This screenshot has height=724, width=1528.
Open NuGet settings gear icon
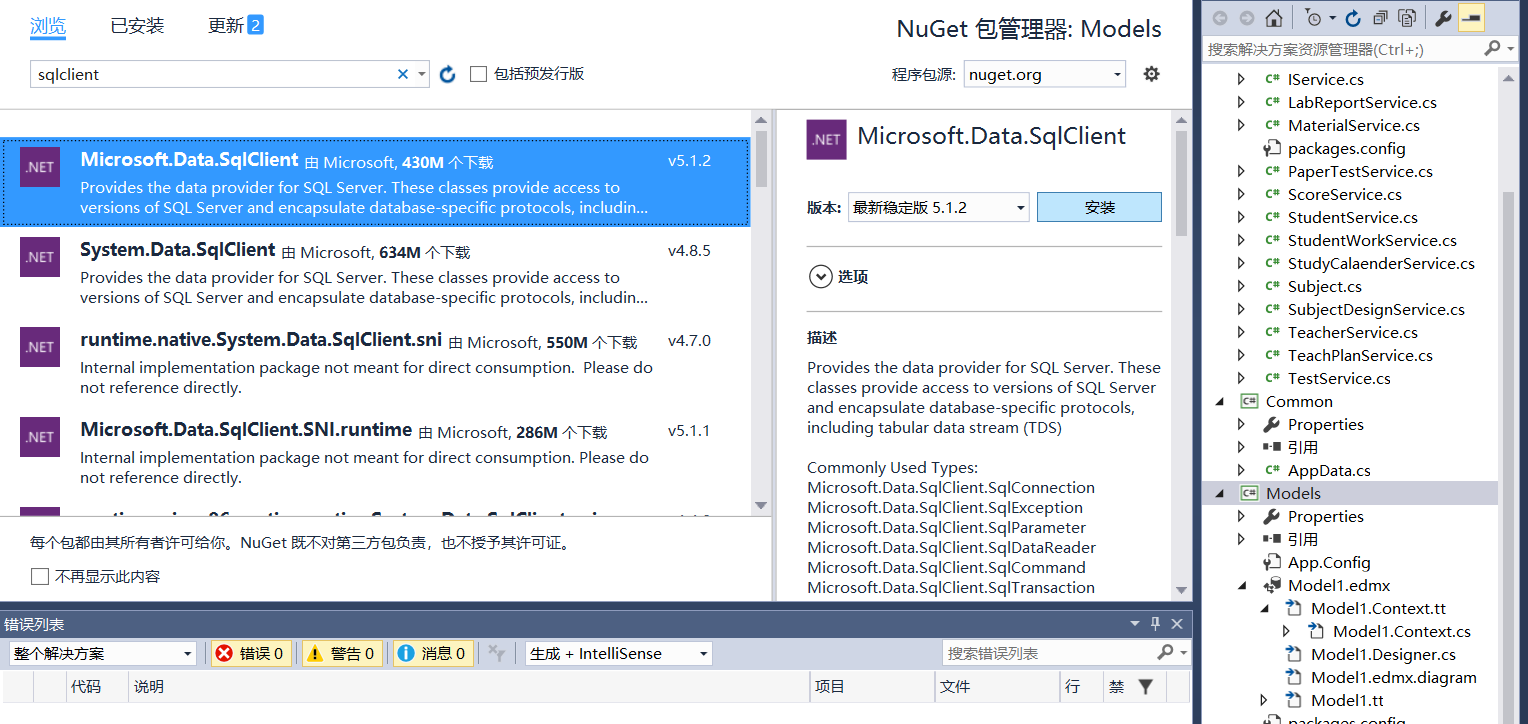point(1151,73)
